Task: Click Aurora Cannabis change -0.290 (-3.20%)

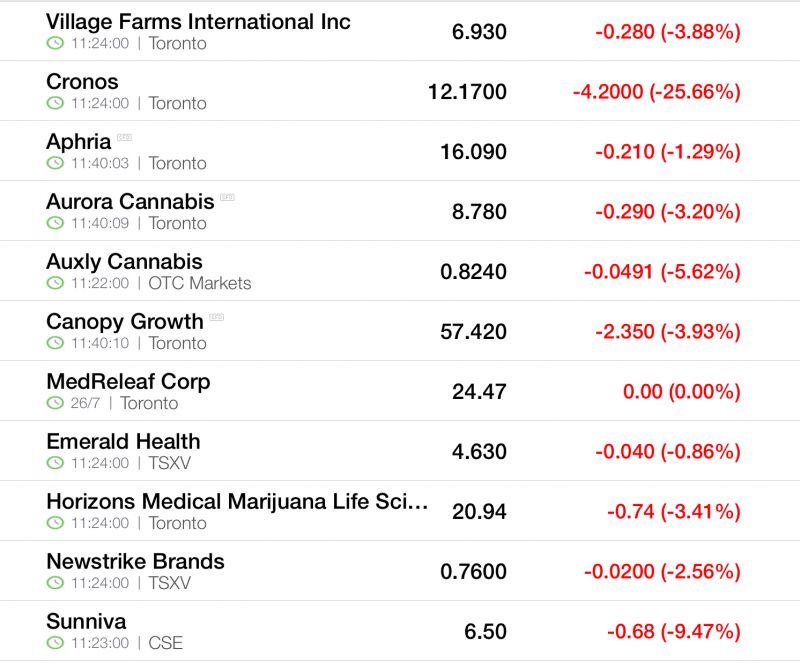Action: click(668, 212)
